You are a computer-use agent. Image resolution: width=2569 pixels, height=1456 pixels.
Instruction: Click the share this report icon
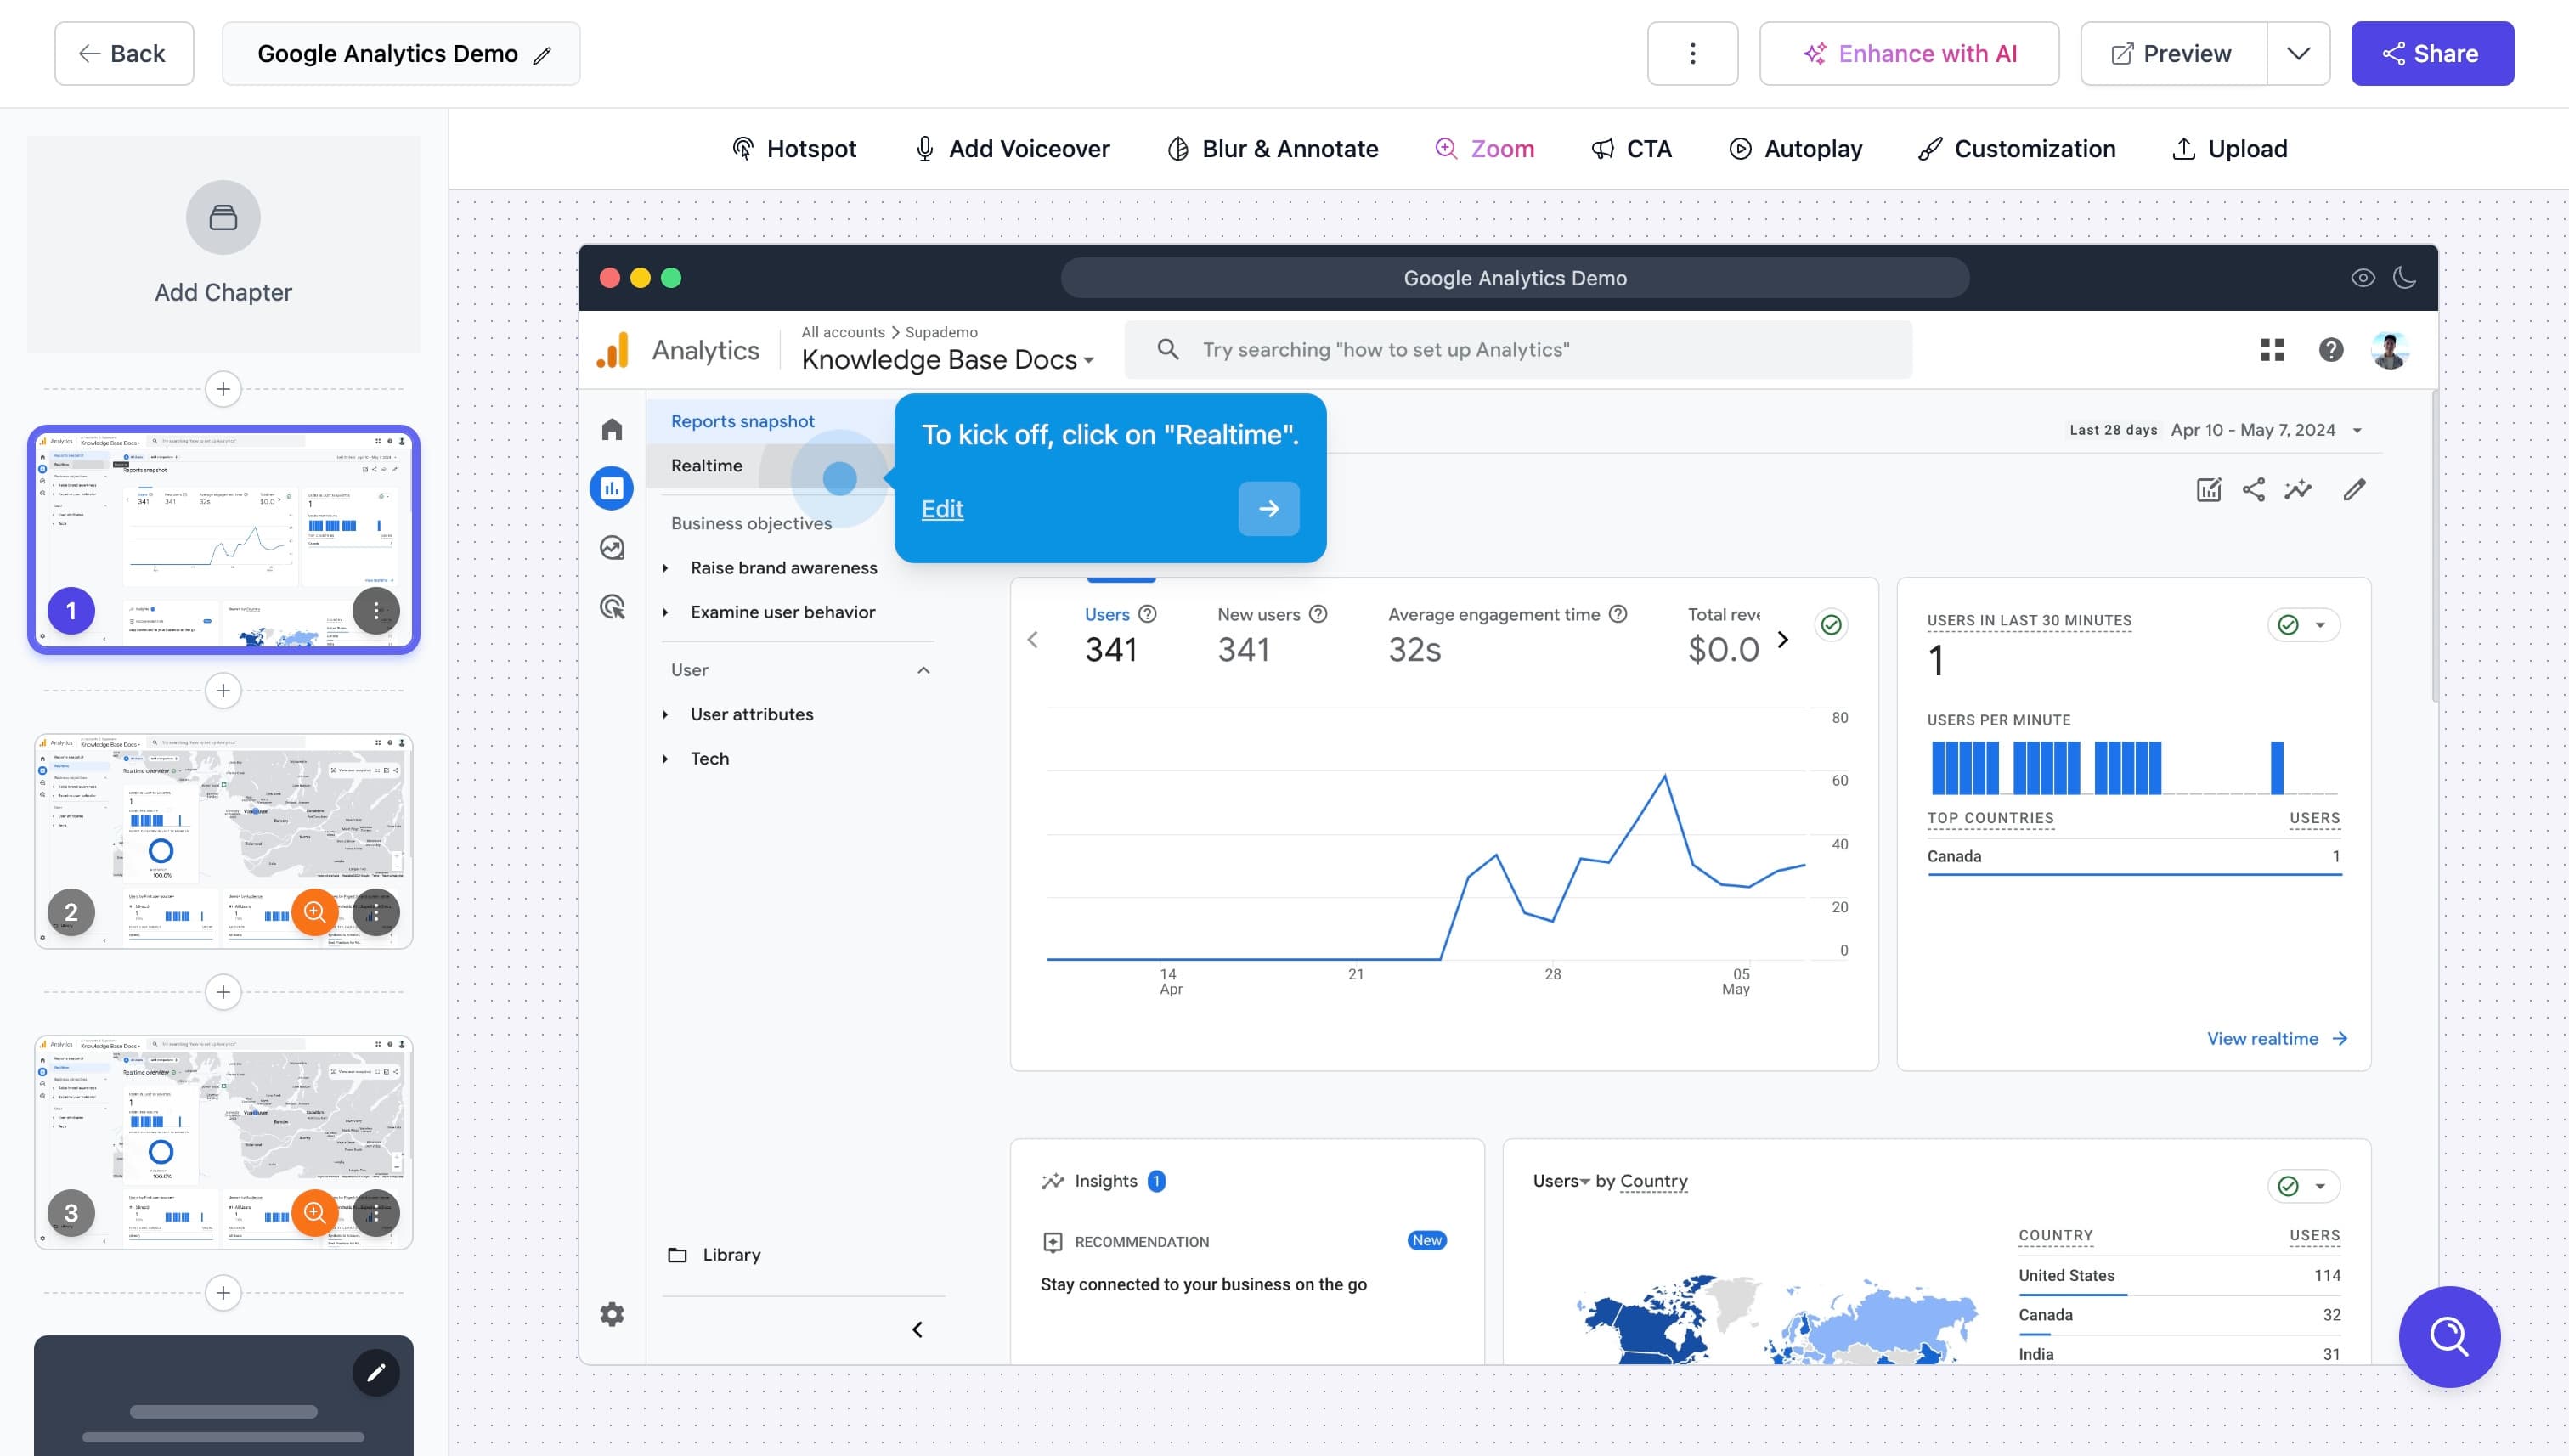coord(2253,489)
